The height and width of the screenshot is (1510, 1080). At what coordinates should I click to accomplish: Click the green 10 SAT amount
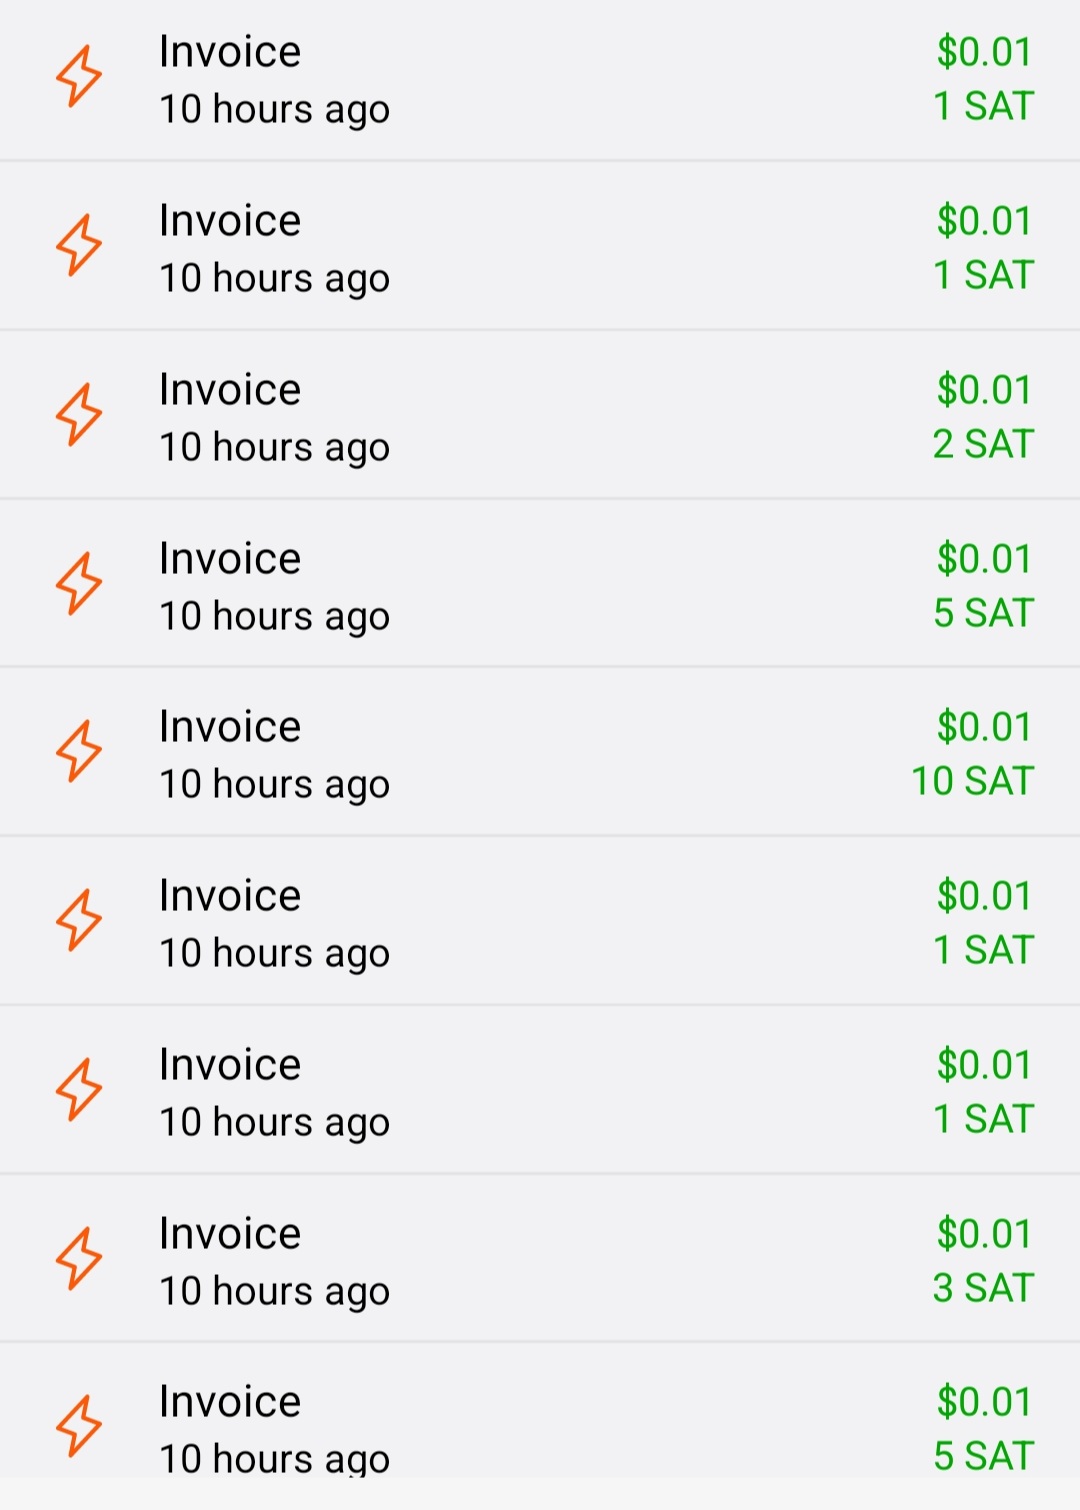pos(971,781)
